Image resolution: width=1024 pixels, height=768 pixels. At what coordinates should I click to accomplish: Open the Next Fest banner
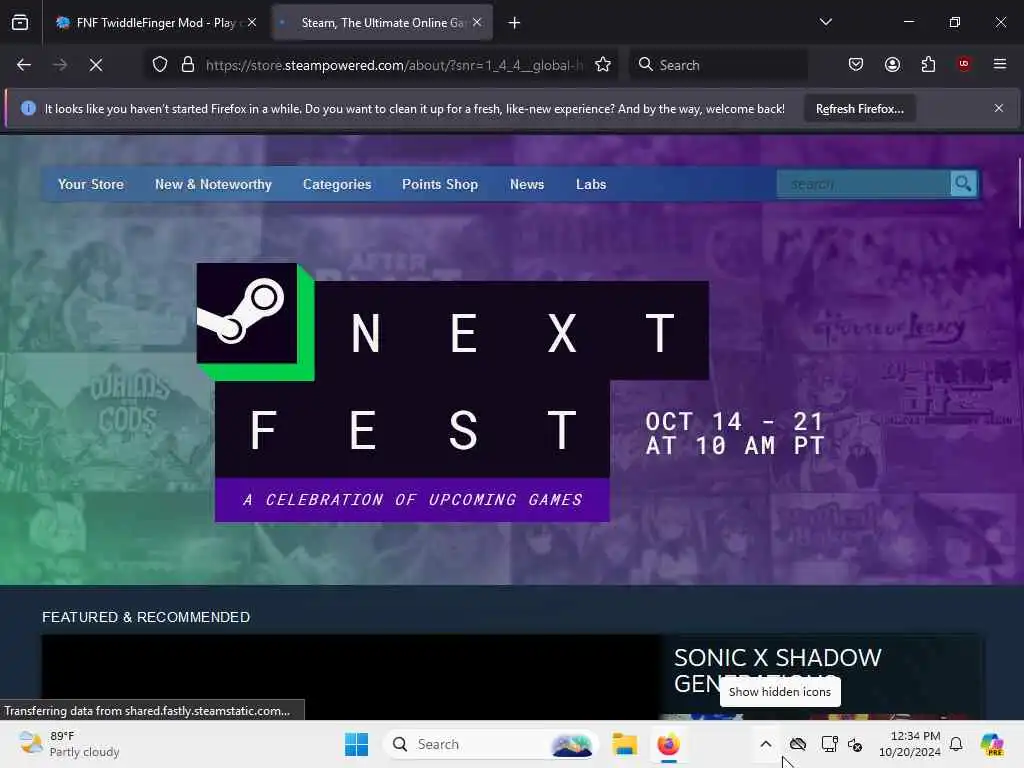click(512, 392)
